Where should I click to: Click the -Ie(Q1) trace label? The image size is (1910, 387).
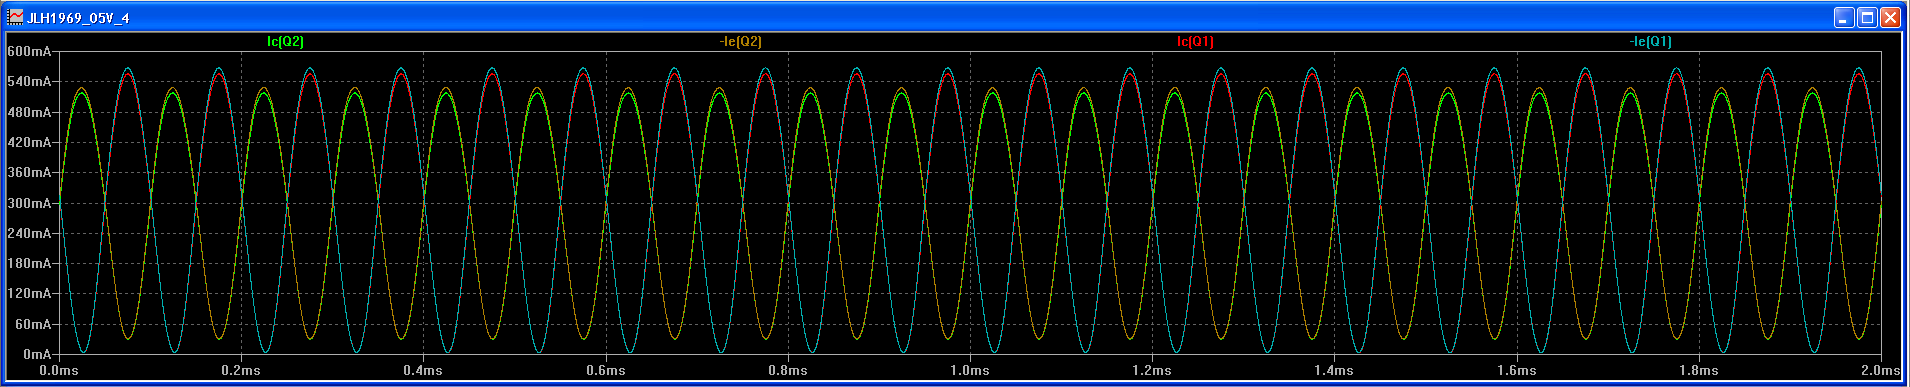[1650, 42]
